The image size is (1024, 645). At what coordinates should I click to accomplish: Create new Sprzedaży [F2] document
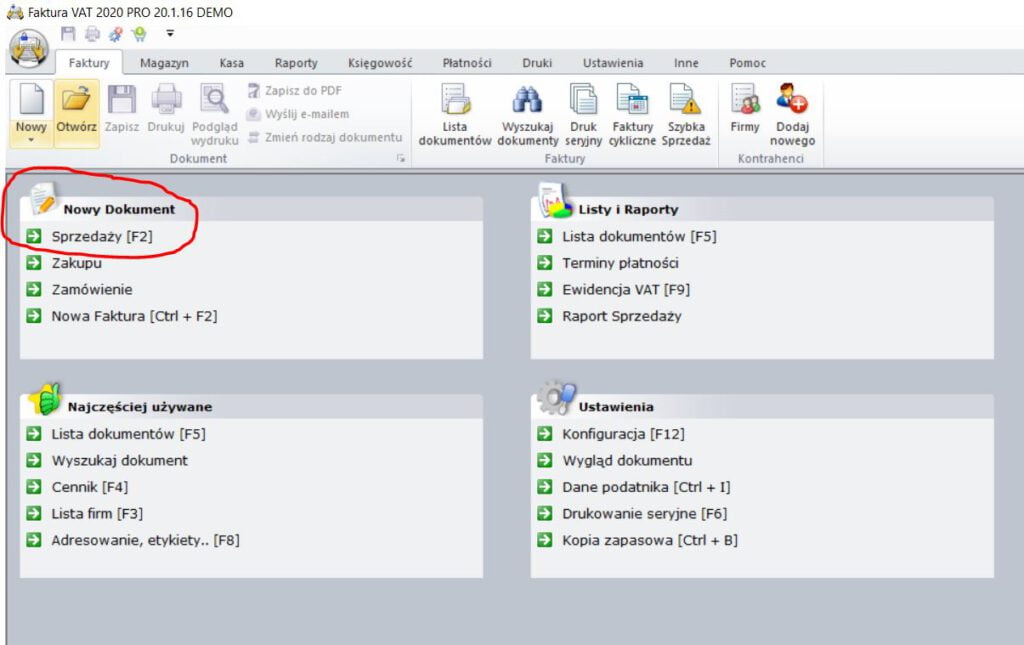(x=102, y=237)
